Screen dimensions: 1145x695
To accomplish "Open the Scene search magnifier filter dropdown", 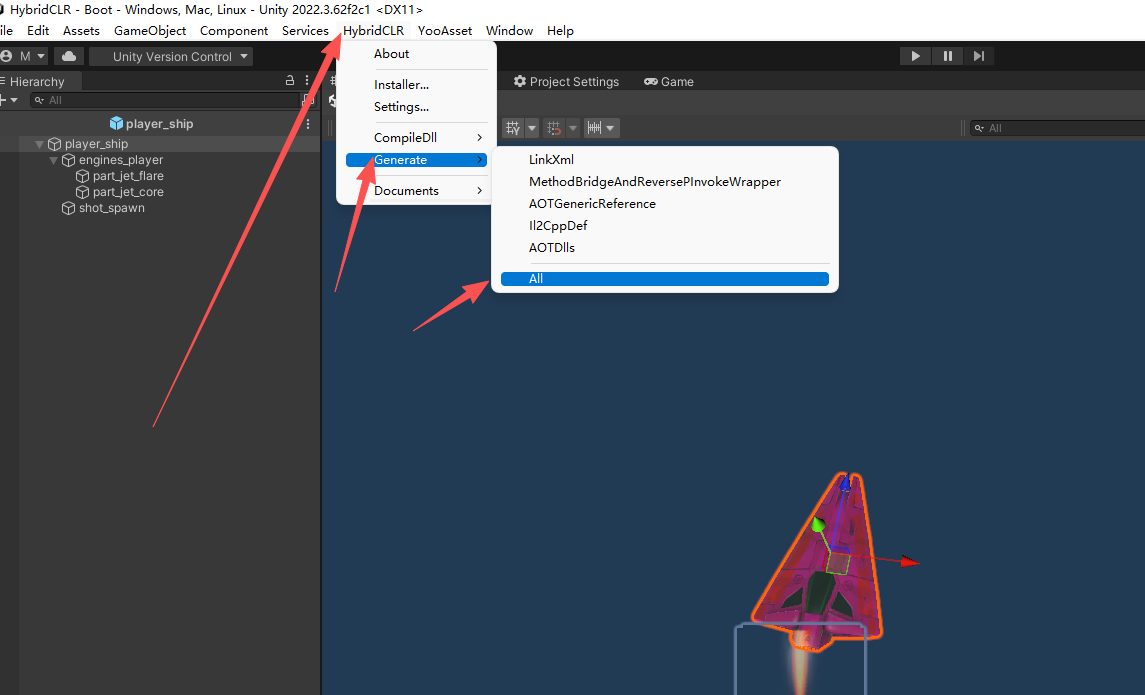I will [x=979, y=128].
